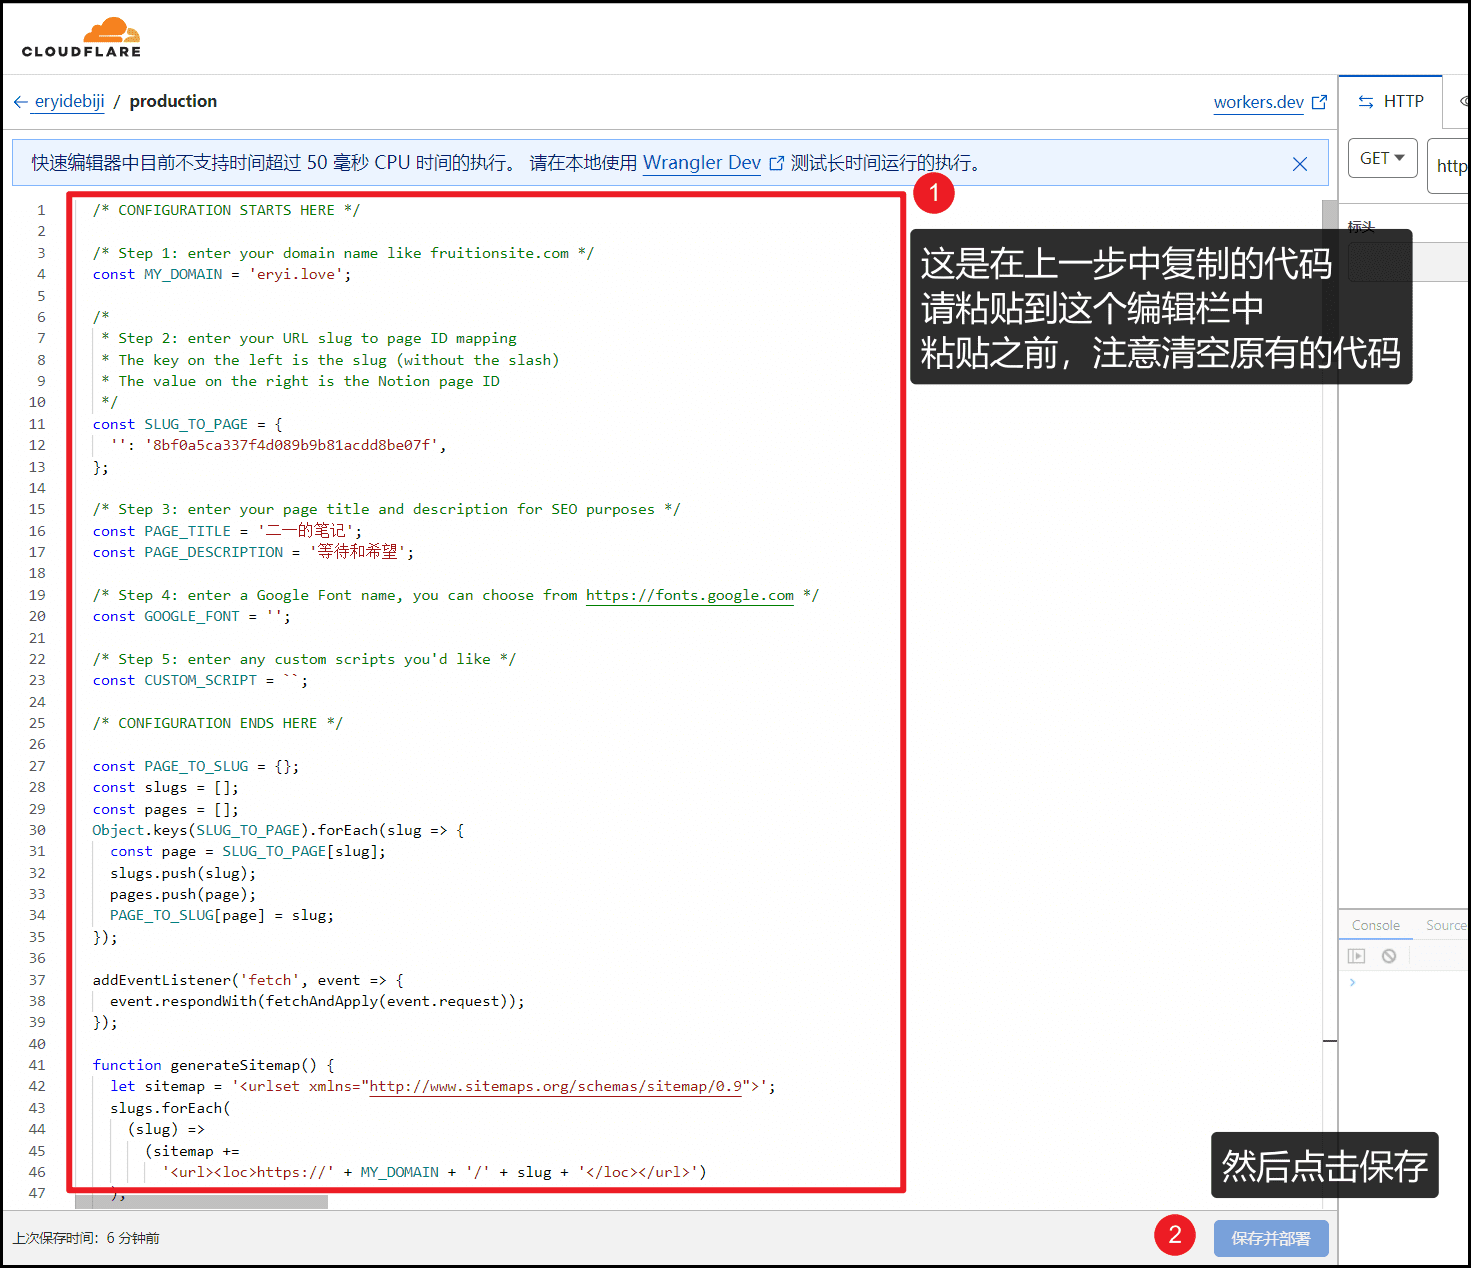The height and width of the screenshot is (1268, 1471).
Task: Place cursor on the CUSTOM_SCRIPT line
Action: [x=200, y=680]
